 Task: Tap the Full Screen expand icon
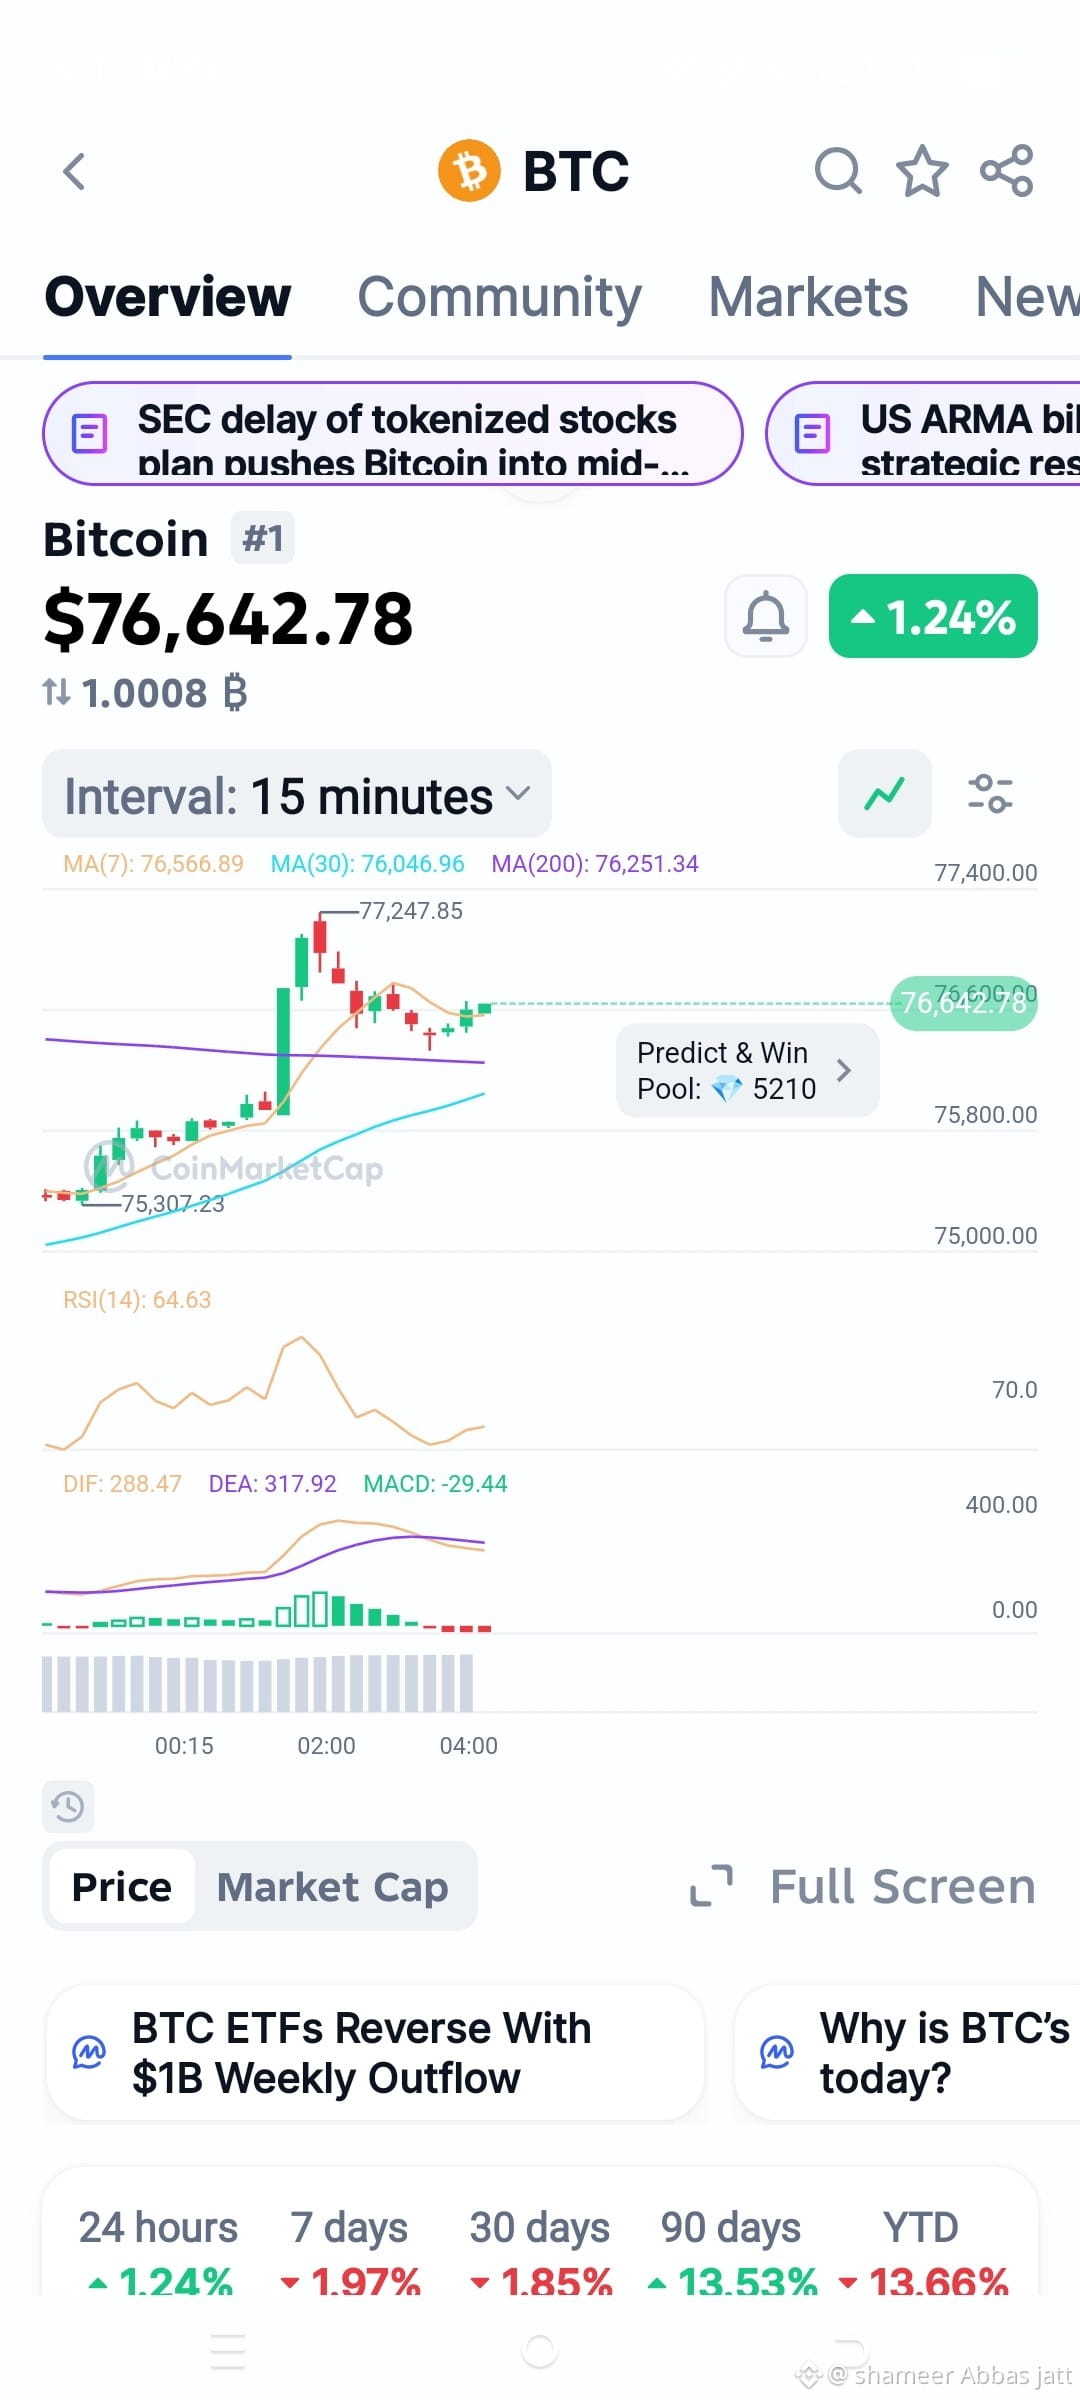(711, 1886)
